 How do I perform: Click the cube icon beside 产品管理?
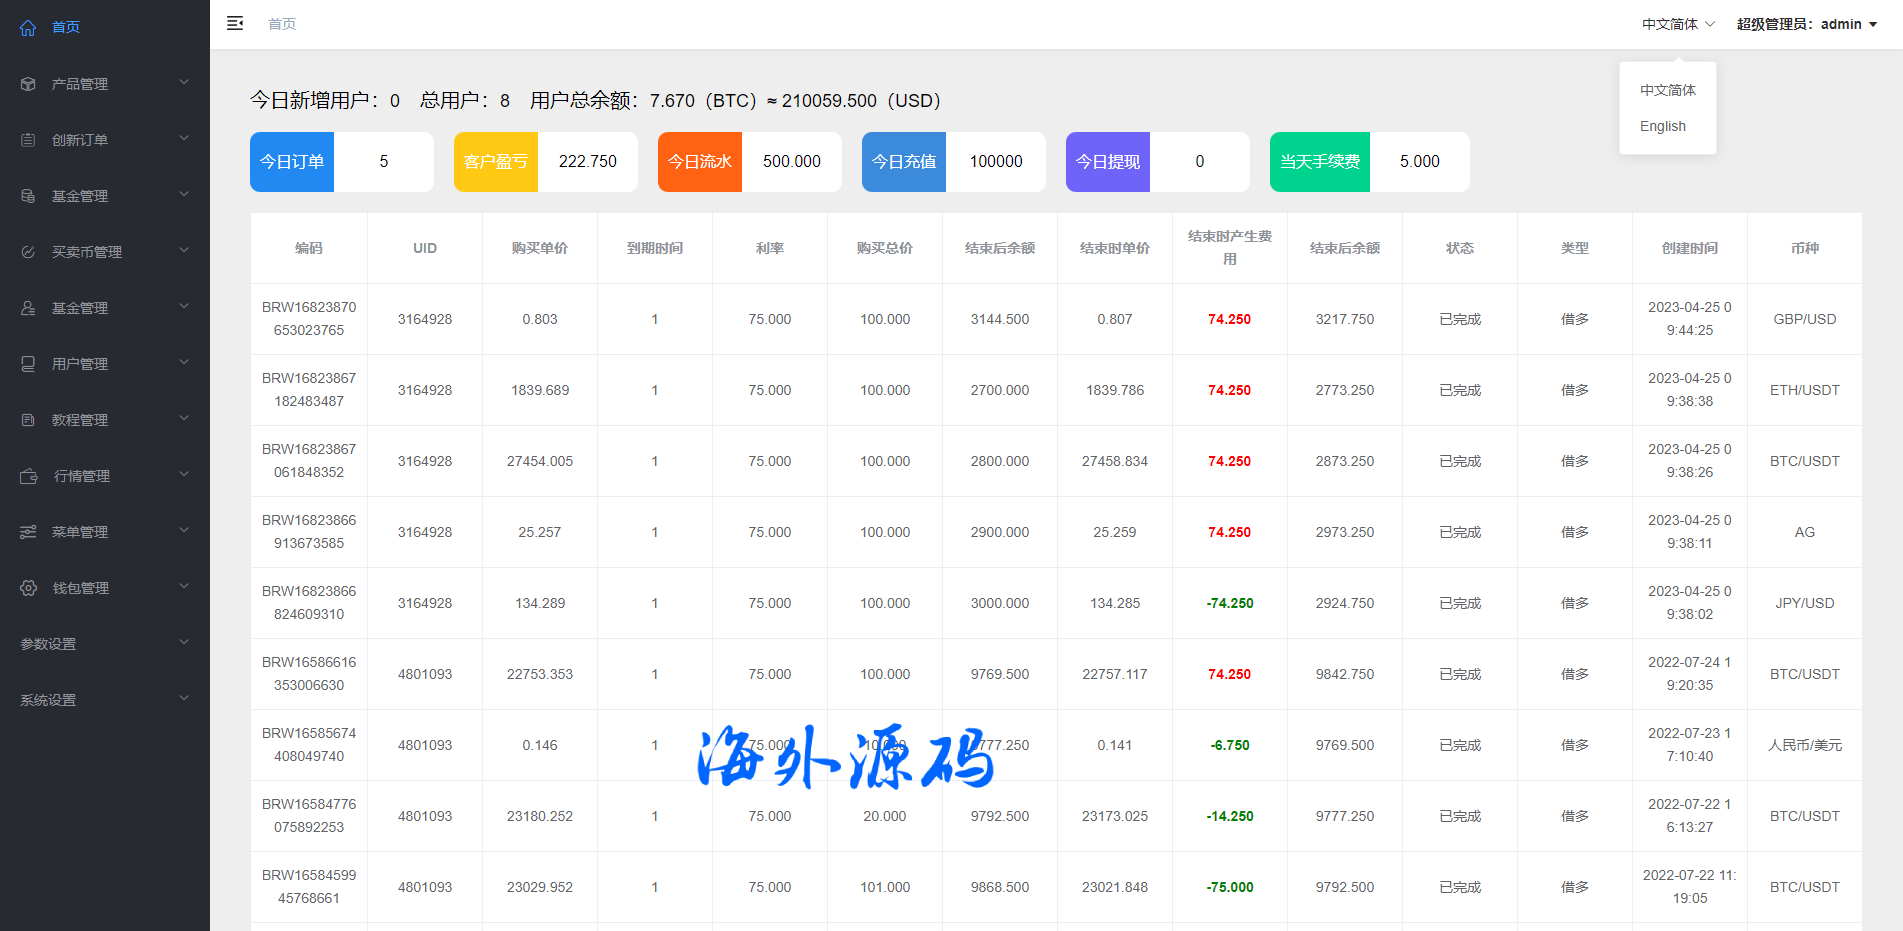click(28, 84)
